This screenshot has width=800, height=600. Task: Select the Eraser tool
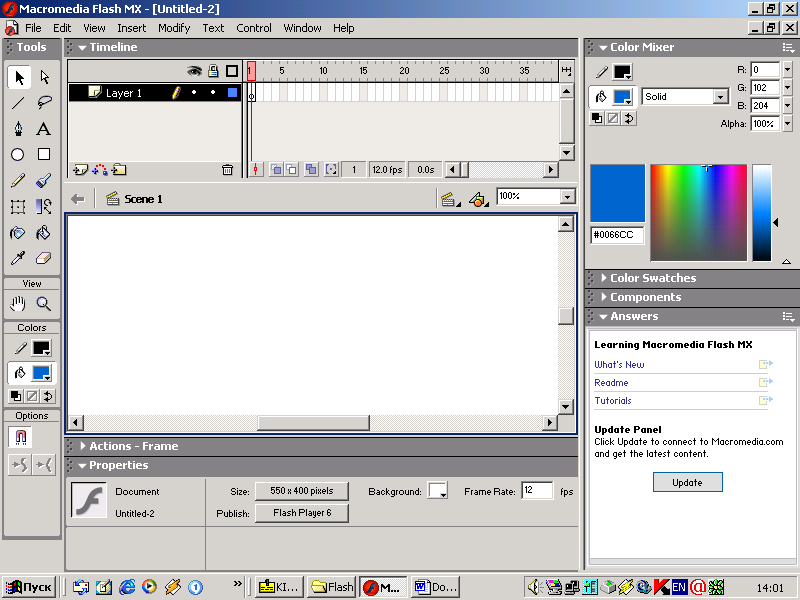coord(44,258)
